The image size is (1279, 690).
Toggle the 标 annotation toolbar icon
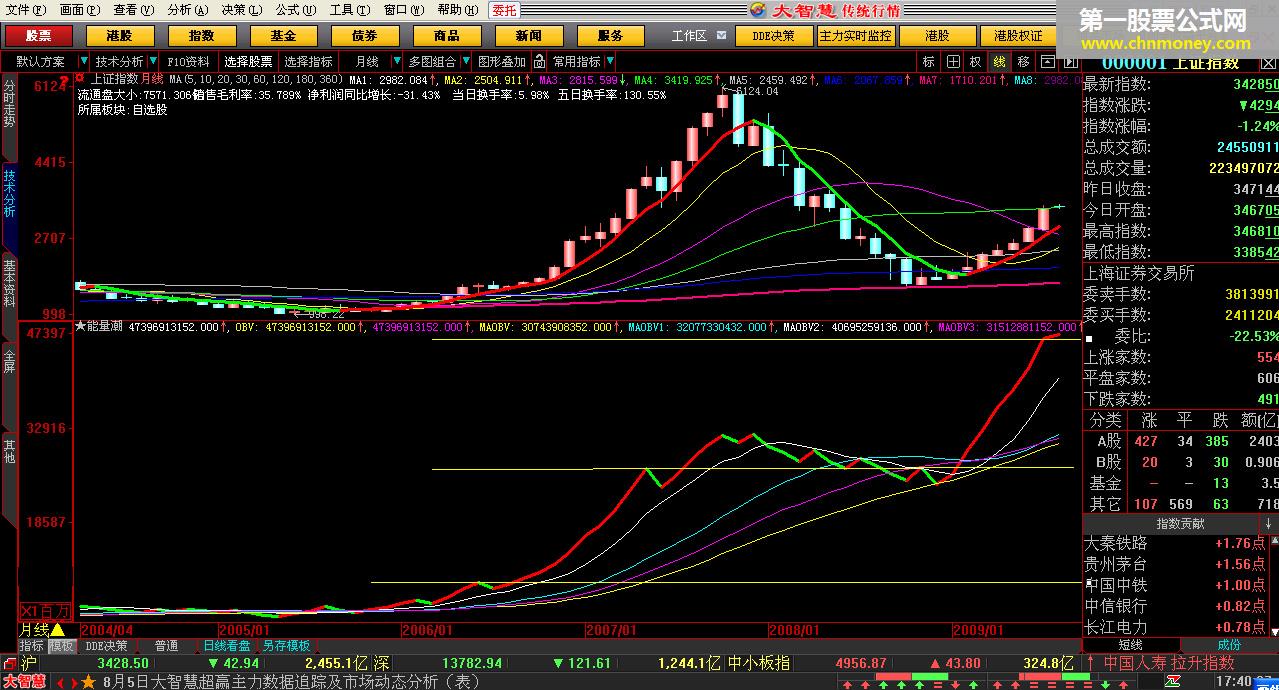[929, 62]
